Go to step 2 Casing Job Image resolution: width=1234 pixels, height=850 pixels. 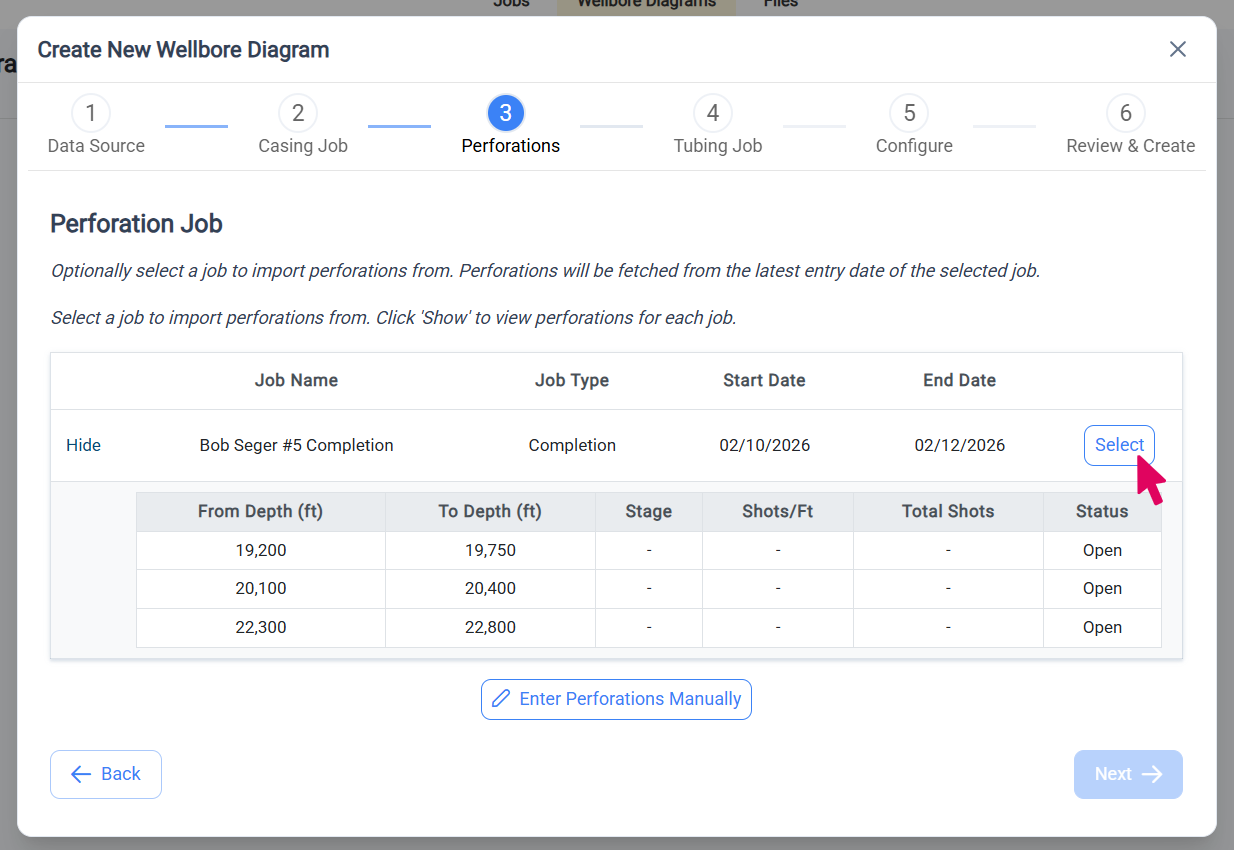tap(303, 126)
